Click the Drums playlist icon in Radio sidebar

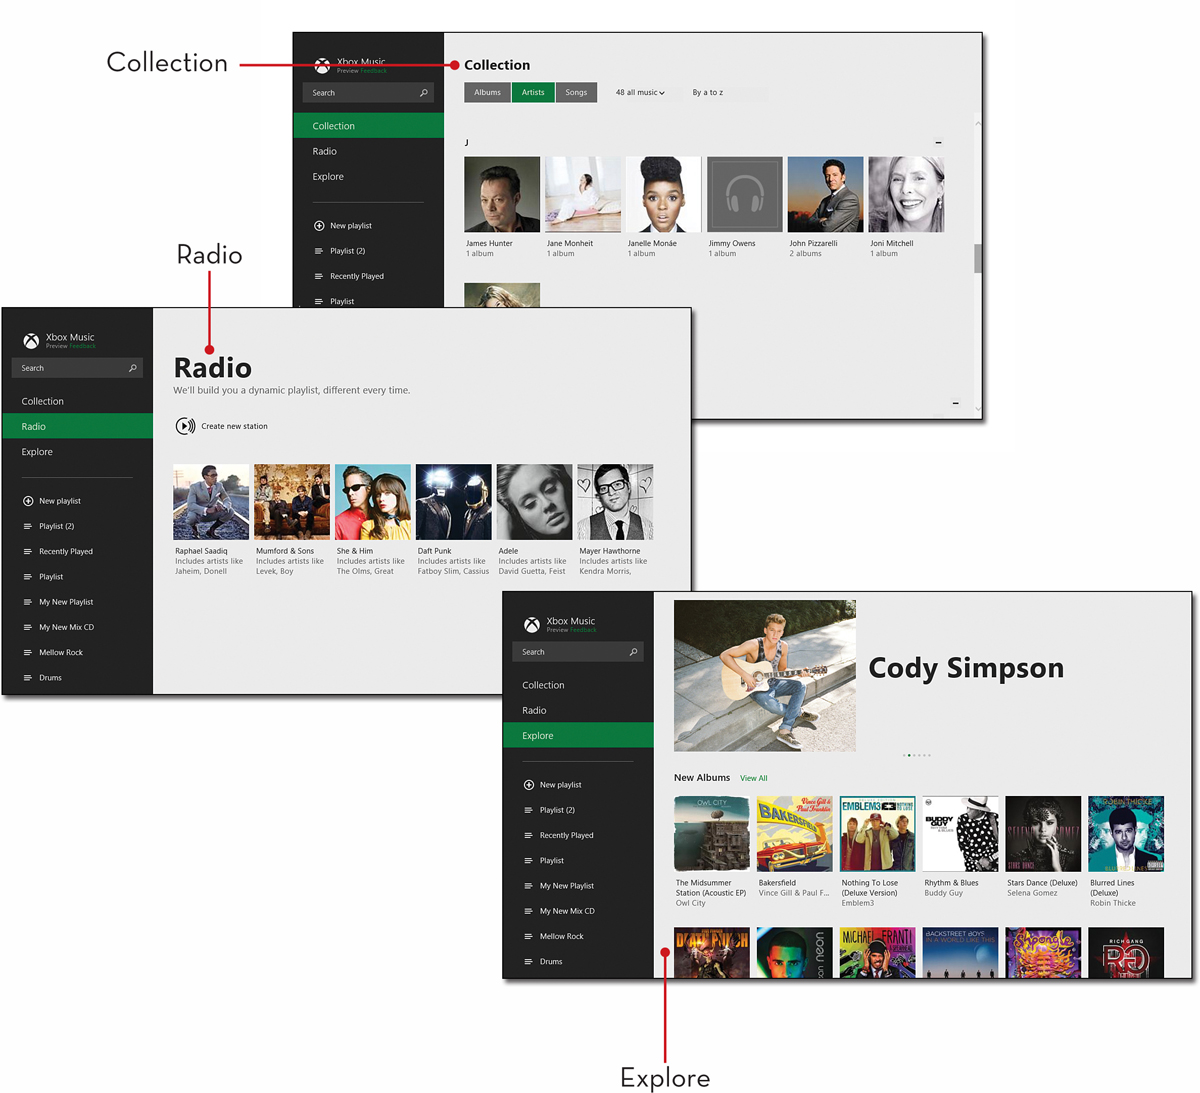[28, 678]
